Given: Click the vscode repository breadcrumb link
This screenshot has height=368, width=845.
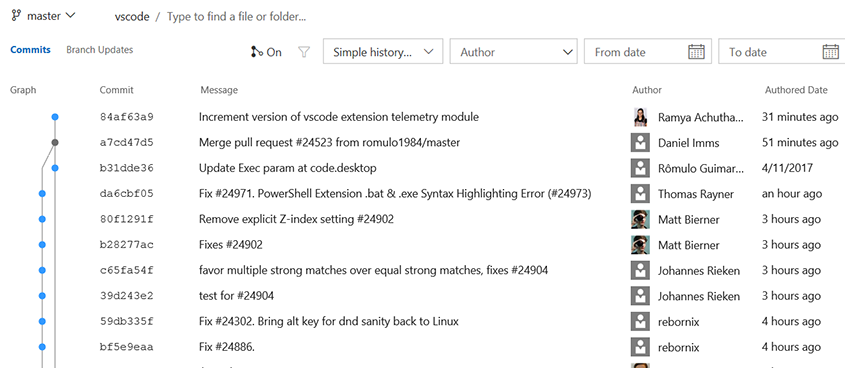Looking at the screenshot, I should point(132,17).
